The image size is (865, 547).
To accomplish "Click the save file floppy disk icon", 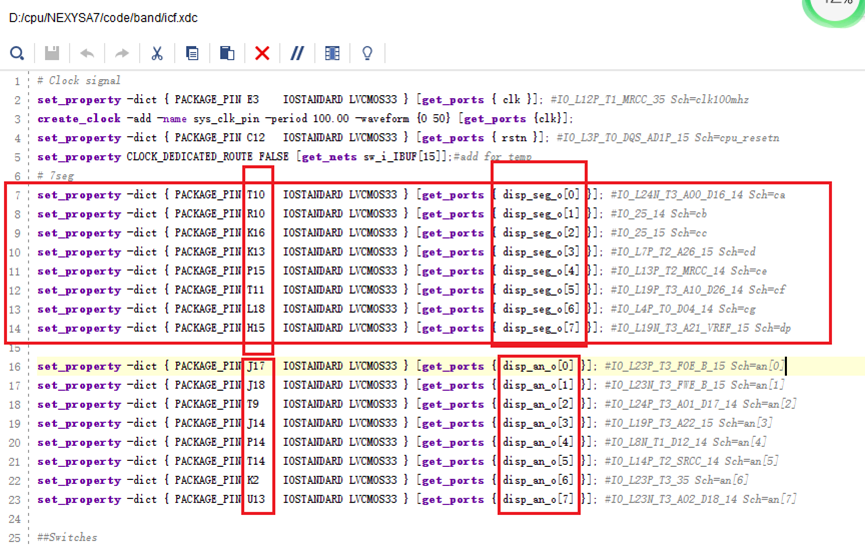I will pyautogui.click(x=52, y=53).
